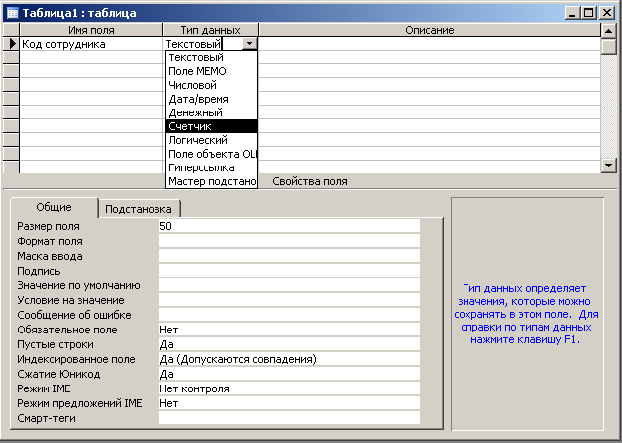Maximize the Таблица1 window
Screen dimensions: 622x443
[589, 13]
